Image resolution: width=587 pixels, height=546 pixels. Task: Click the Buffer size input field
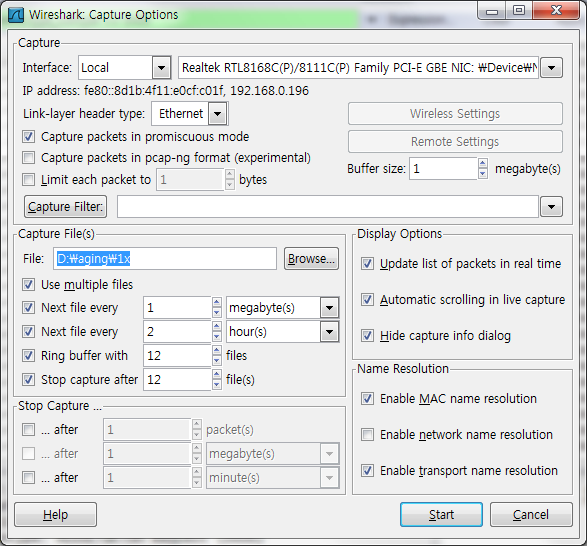[443, 169]
